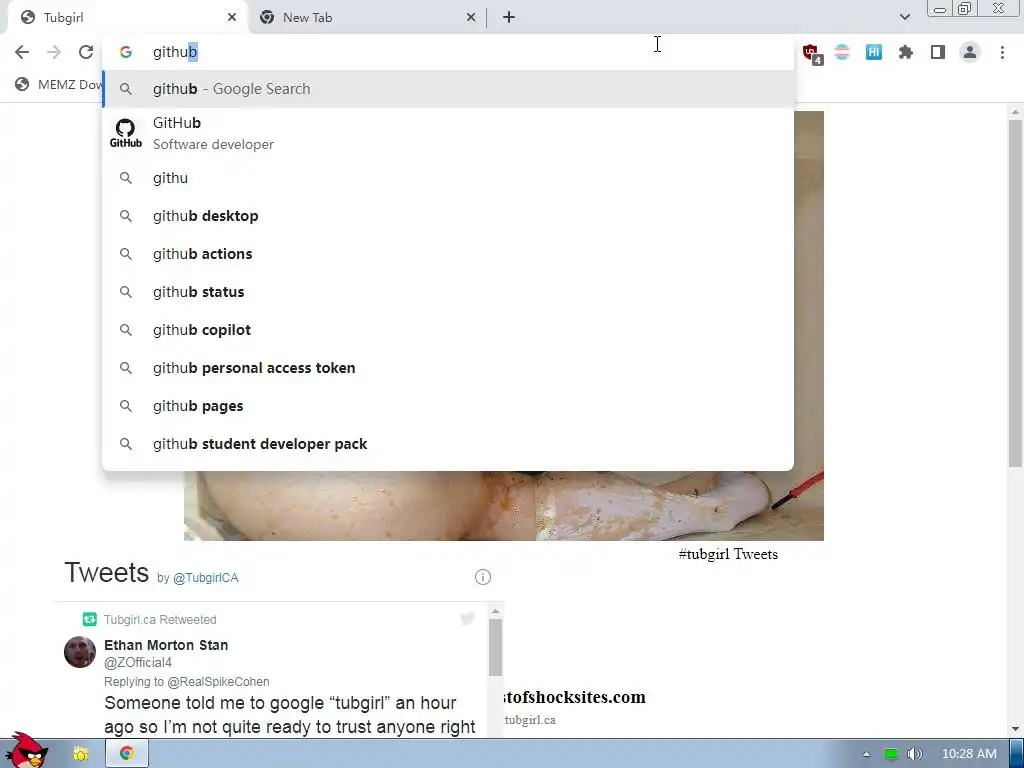Open the Angry Birds start button
The width and height of the screenshot is (1024, 768).
pyautogui.click(x=25, y=751)
